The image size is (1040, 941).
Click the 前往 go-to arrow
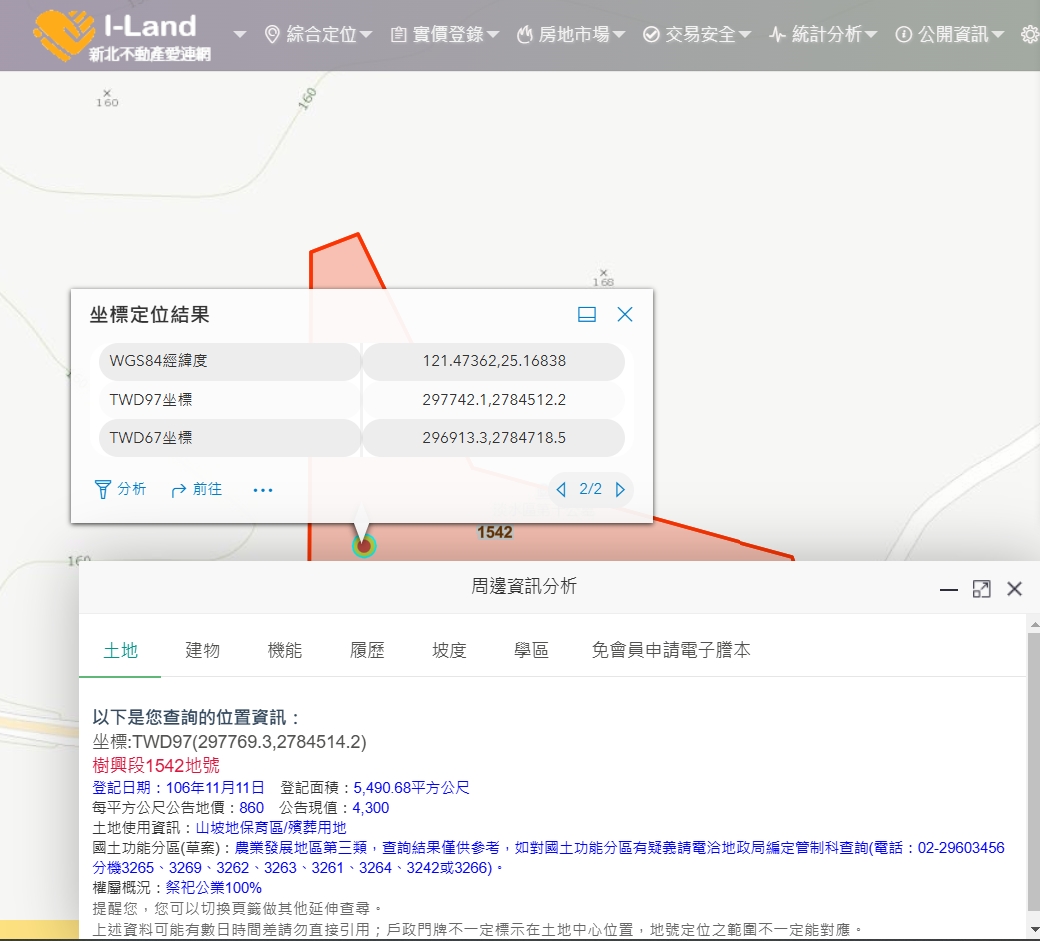(x=180, y=490)
